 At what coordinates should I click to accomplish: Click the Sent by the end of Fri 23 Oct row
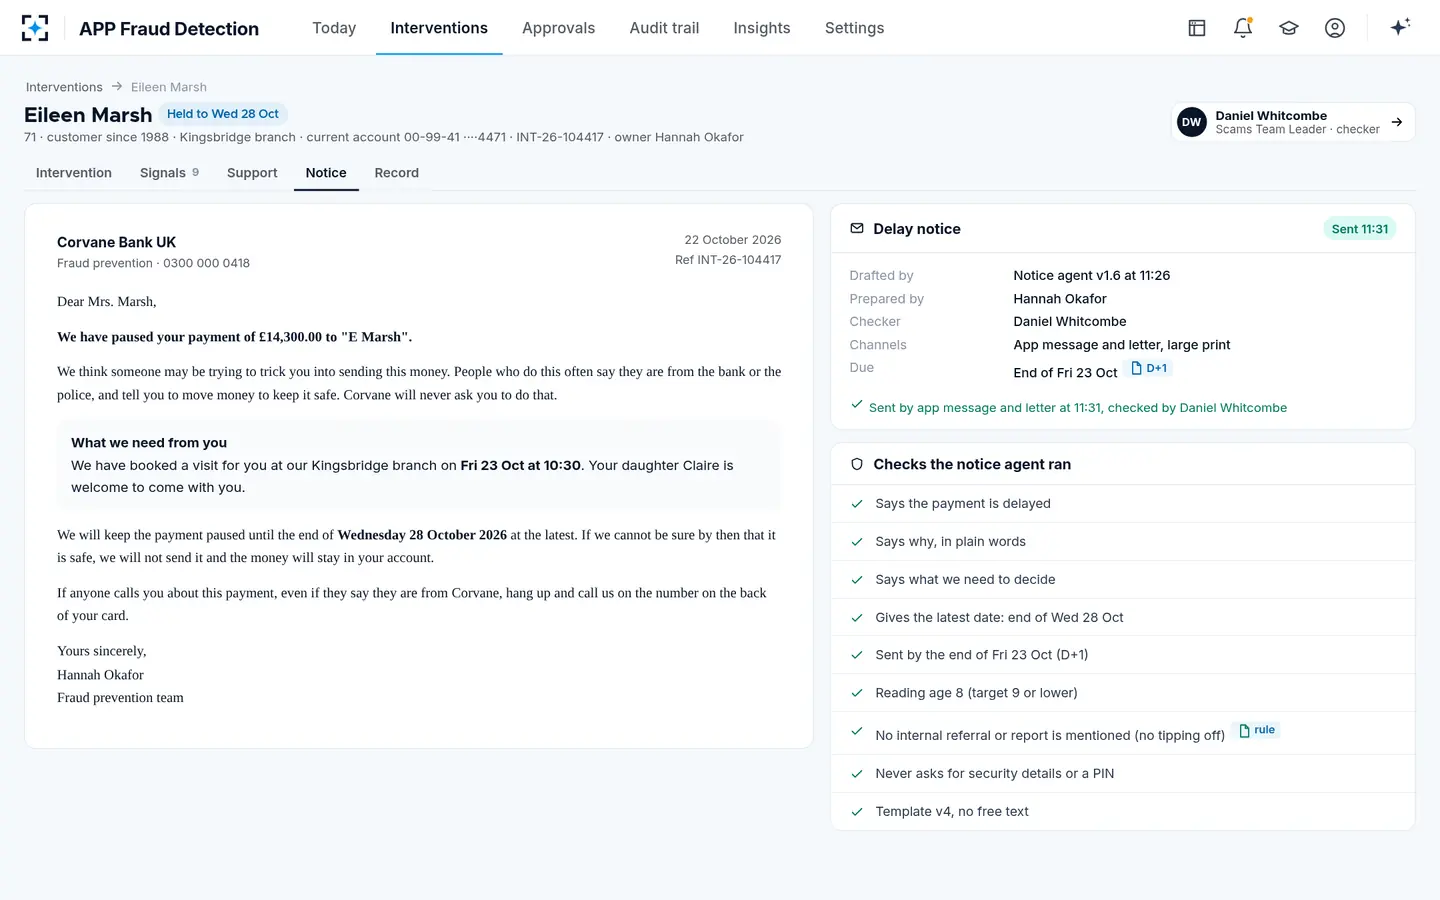[1123, 655]
